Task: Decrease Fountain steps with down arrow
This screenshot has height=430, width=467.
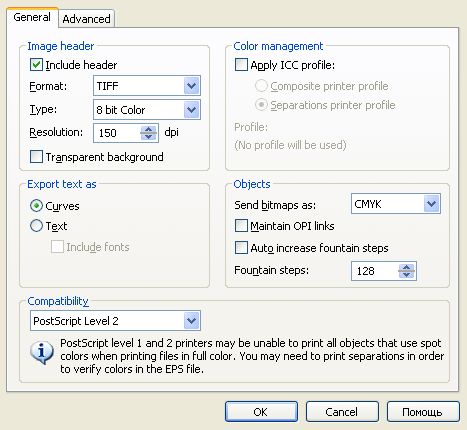Action: [x=406, y=275]
